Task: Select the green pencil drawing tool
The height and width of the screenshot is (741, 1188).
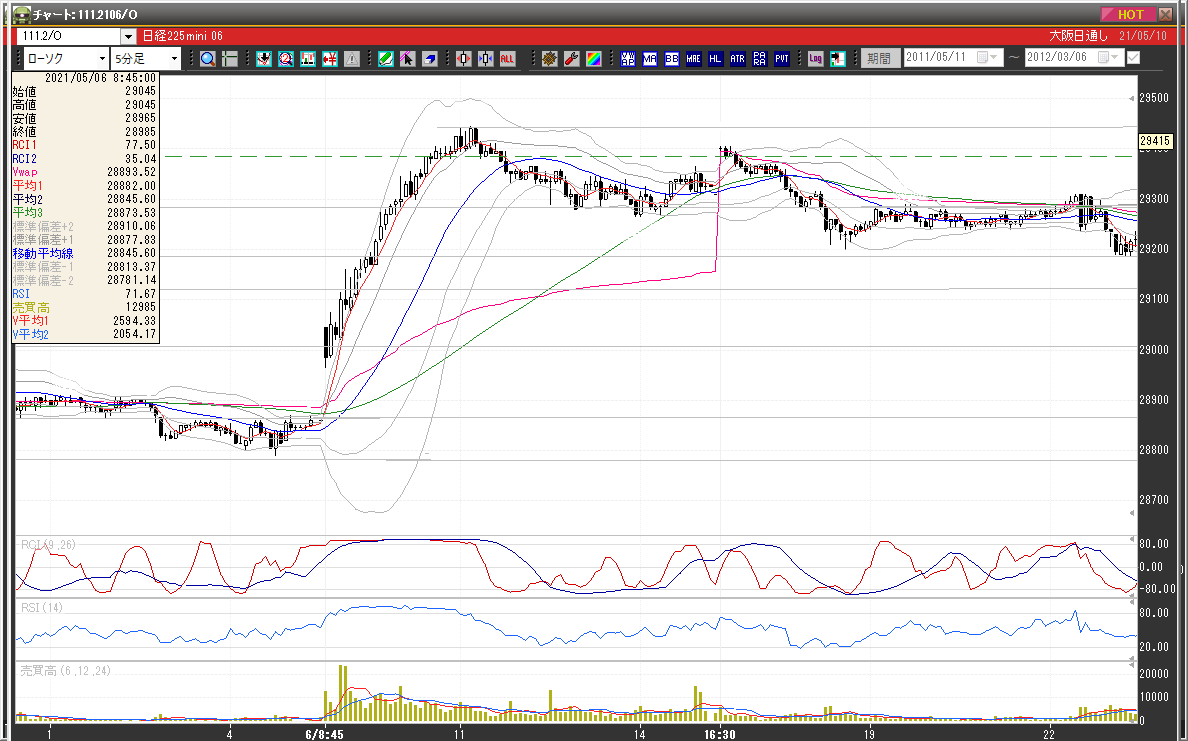Action: (x=386, y=58)
